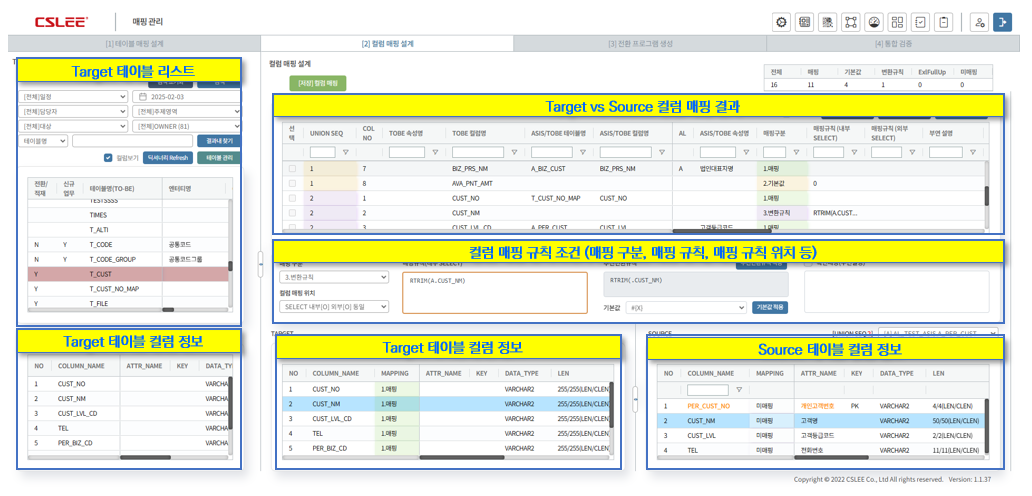This screenshot has width=1032, height=496.
Task: Click the table name search input field
Action: pyautogui.click(x=134, y=141)
